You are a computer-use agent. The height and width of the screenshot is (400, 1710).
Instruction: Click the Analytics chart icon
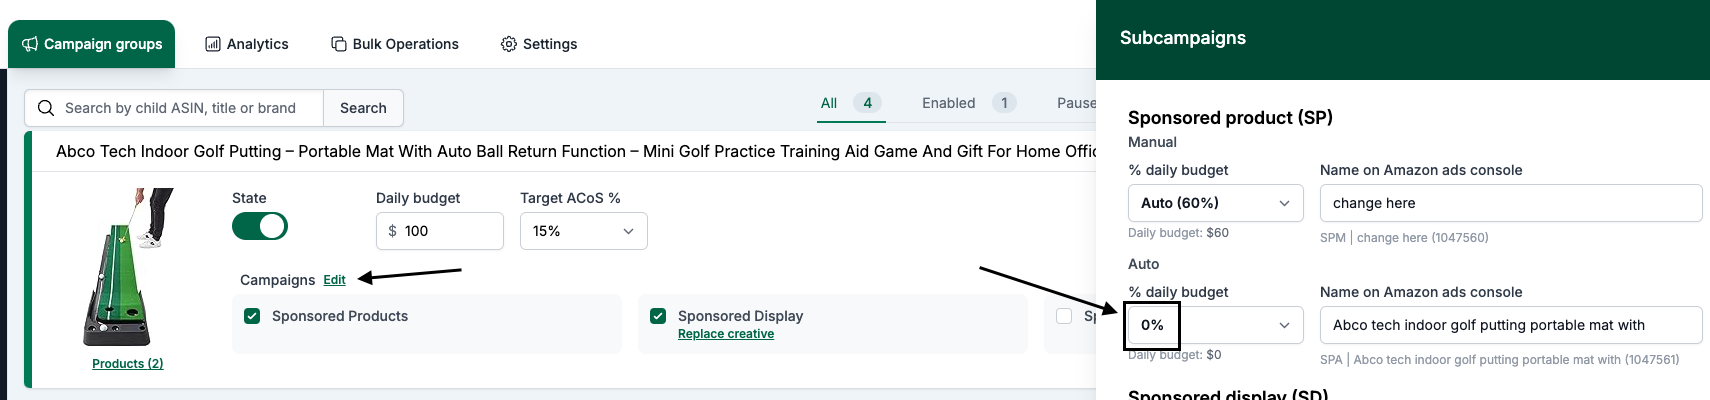click(x=213, y=44)
